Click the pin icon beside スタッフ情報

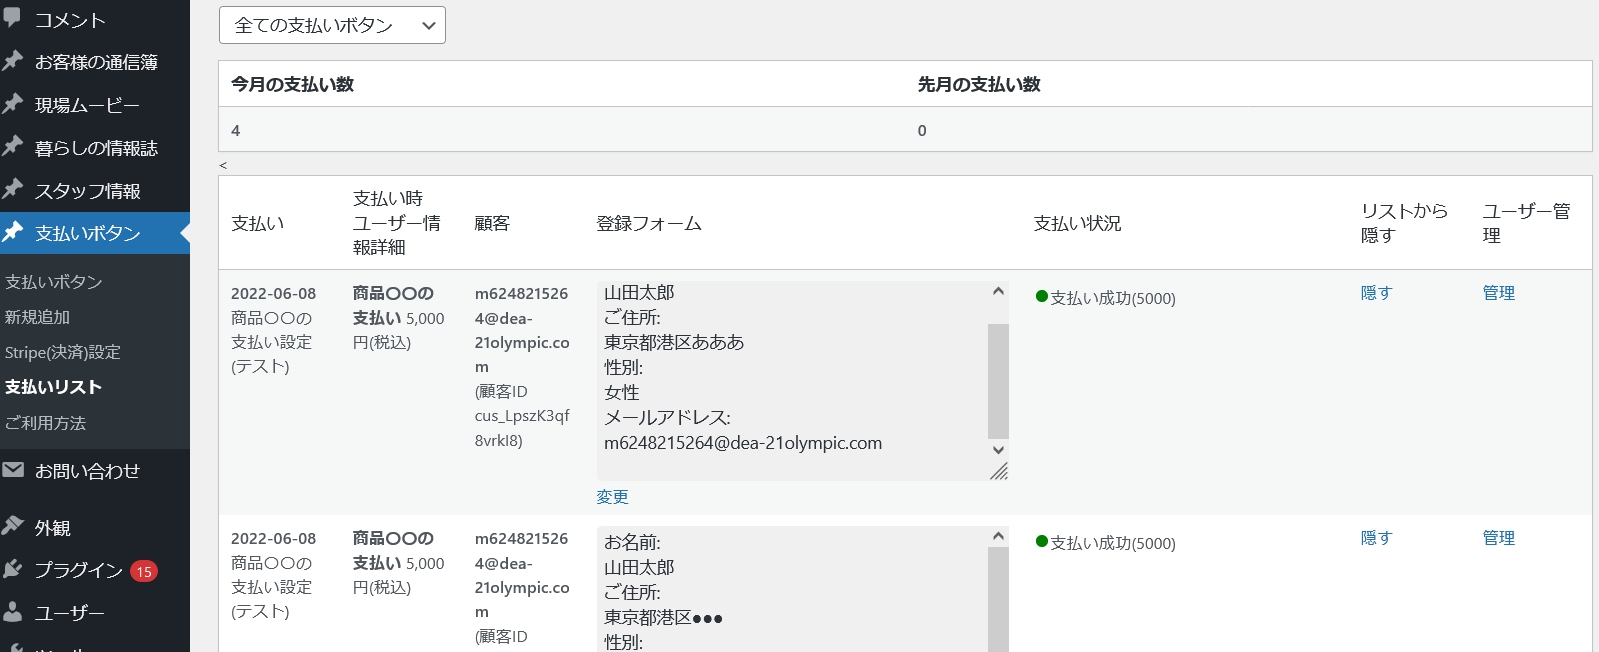coord(13,190)
